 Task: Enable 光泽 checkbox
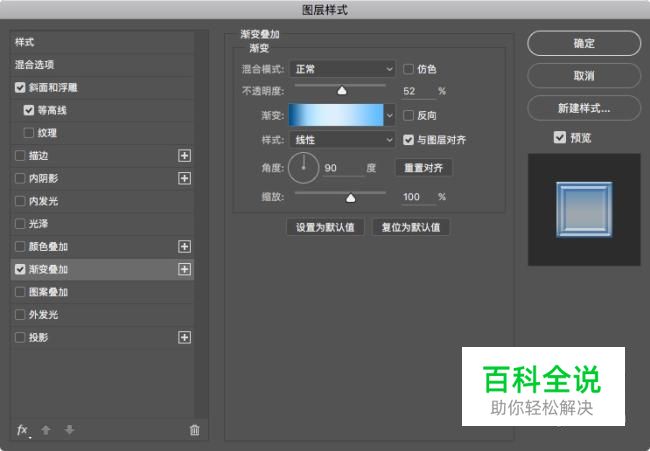20,224
